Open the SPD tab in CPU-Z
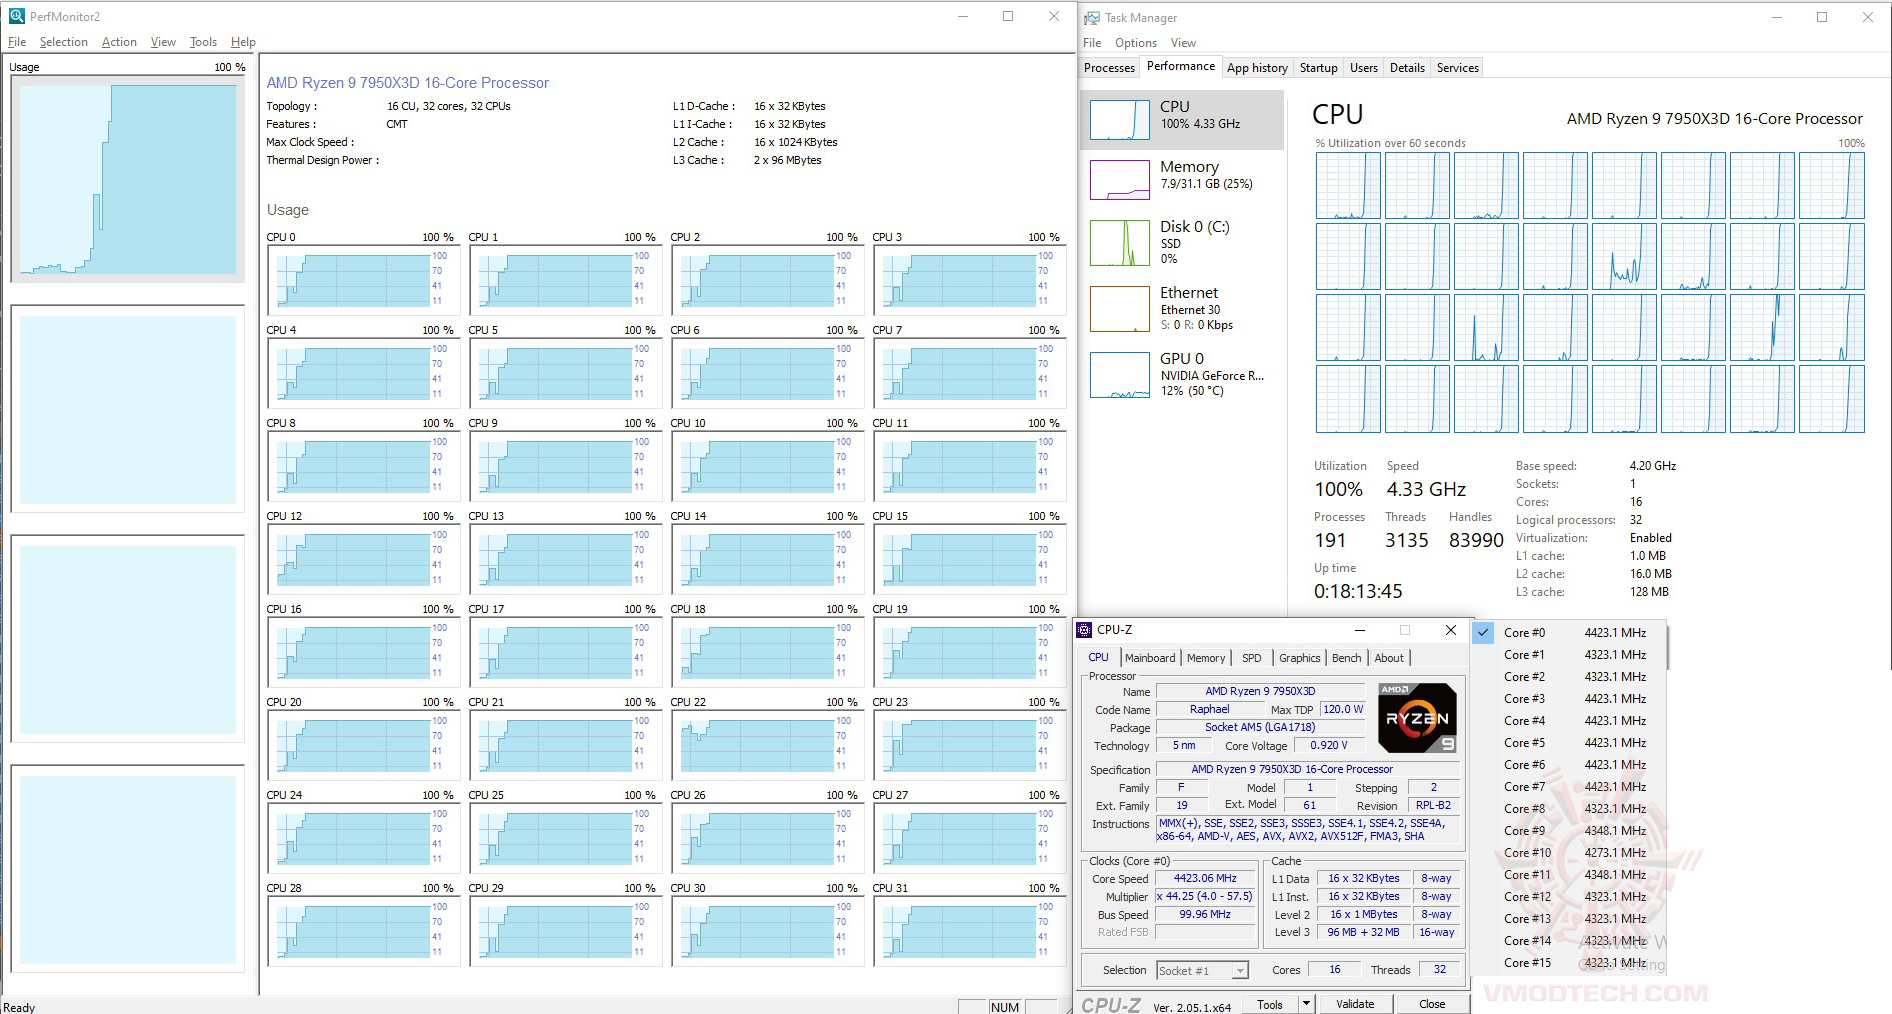The image size is (1892, 1014). click(x=1251, y=658)
